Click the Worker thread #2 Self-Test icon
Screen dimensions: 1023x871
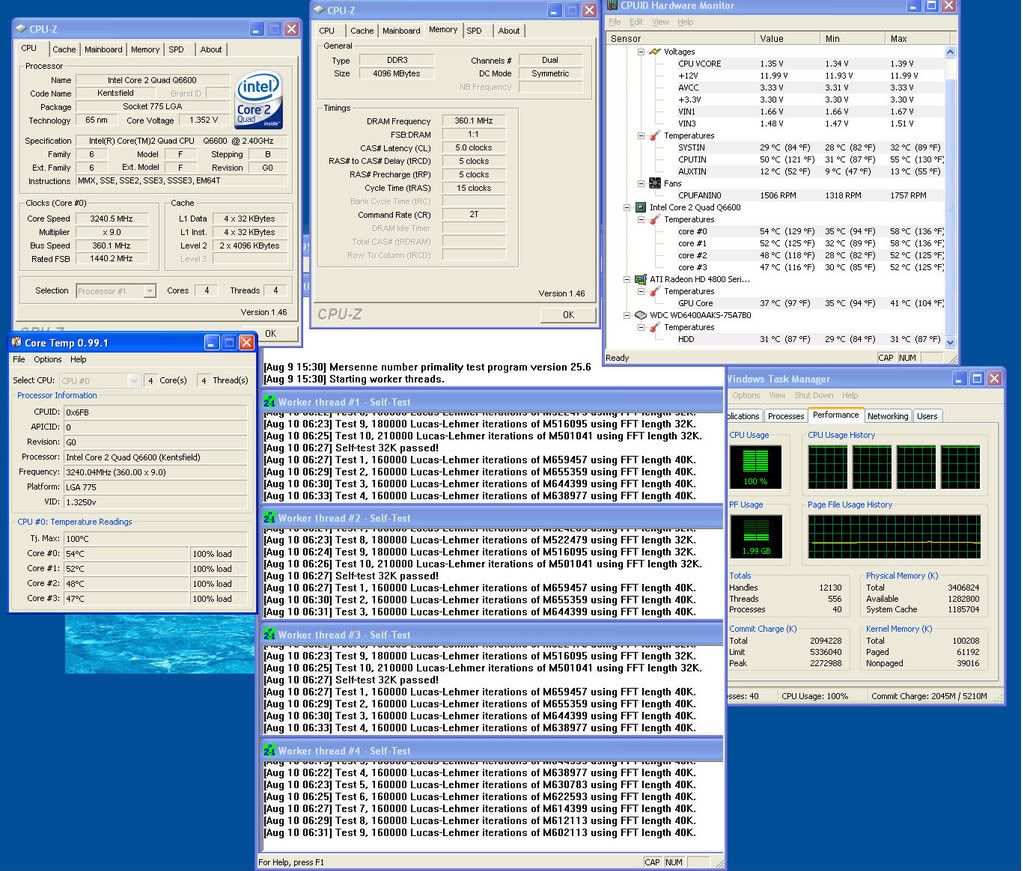(x=269, y=518)
